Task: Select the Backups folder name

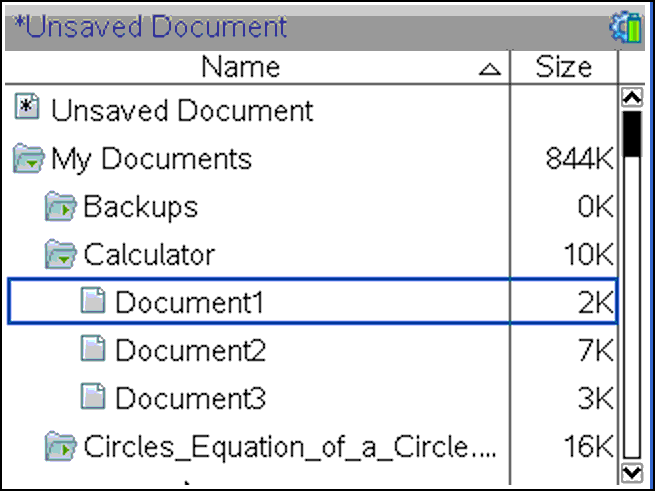Action: 141,207
